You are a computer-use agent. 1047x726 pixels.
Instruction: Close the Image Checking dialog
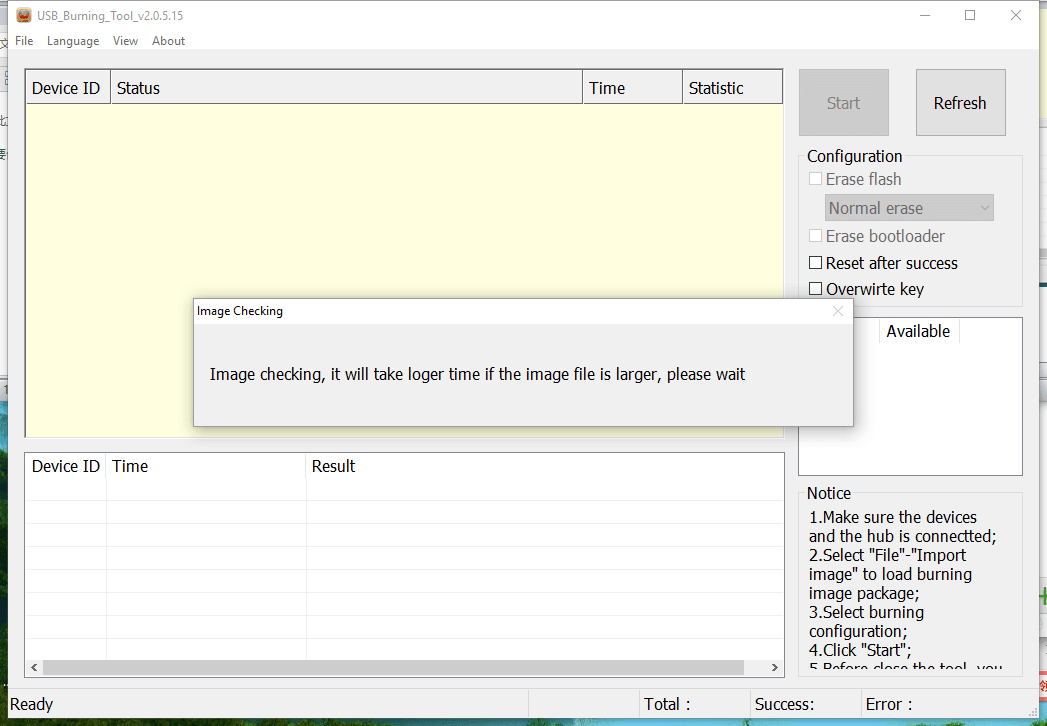point(838,311)
